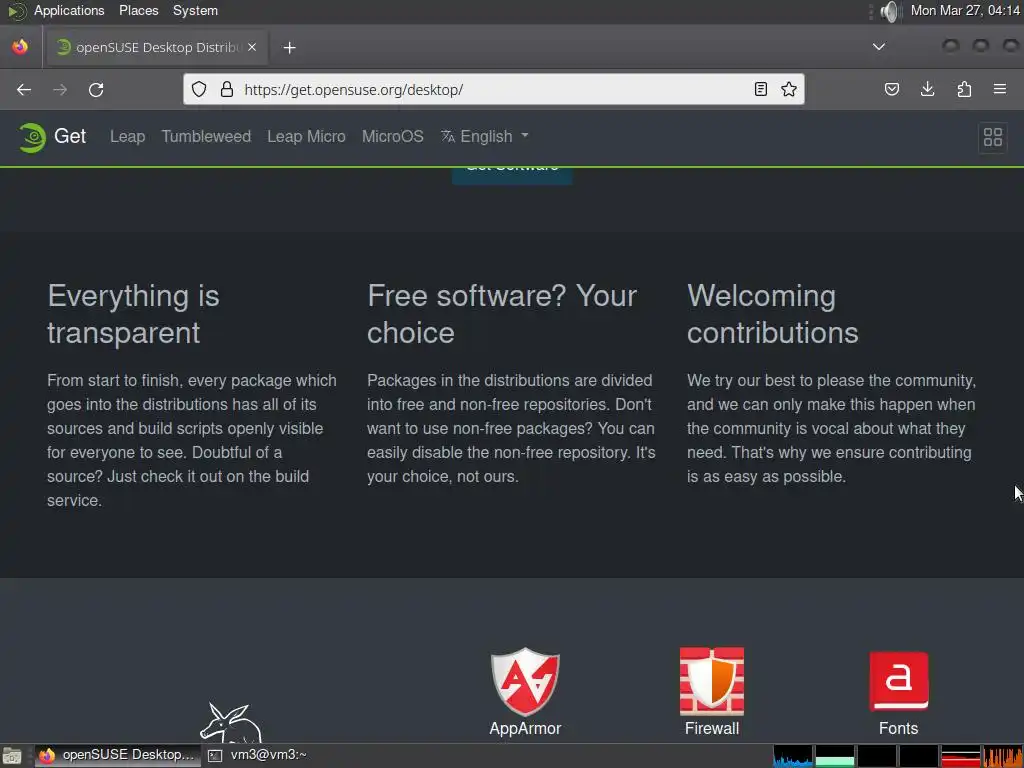
Task: Focus openSUSE Desktop taskbar window button
Action: [x=118, y=755]
